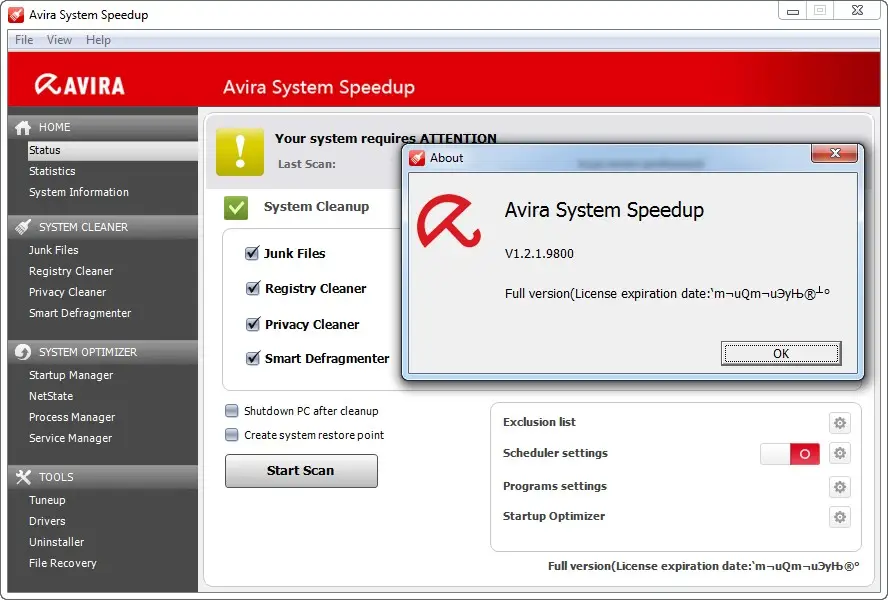Click the HOME section header
Screen dimensions: 888x600
[103, 127]
